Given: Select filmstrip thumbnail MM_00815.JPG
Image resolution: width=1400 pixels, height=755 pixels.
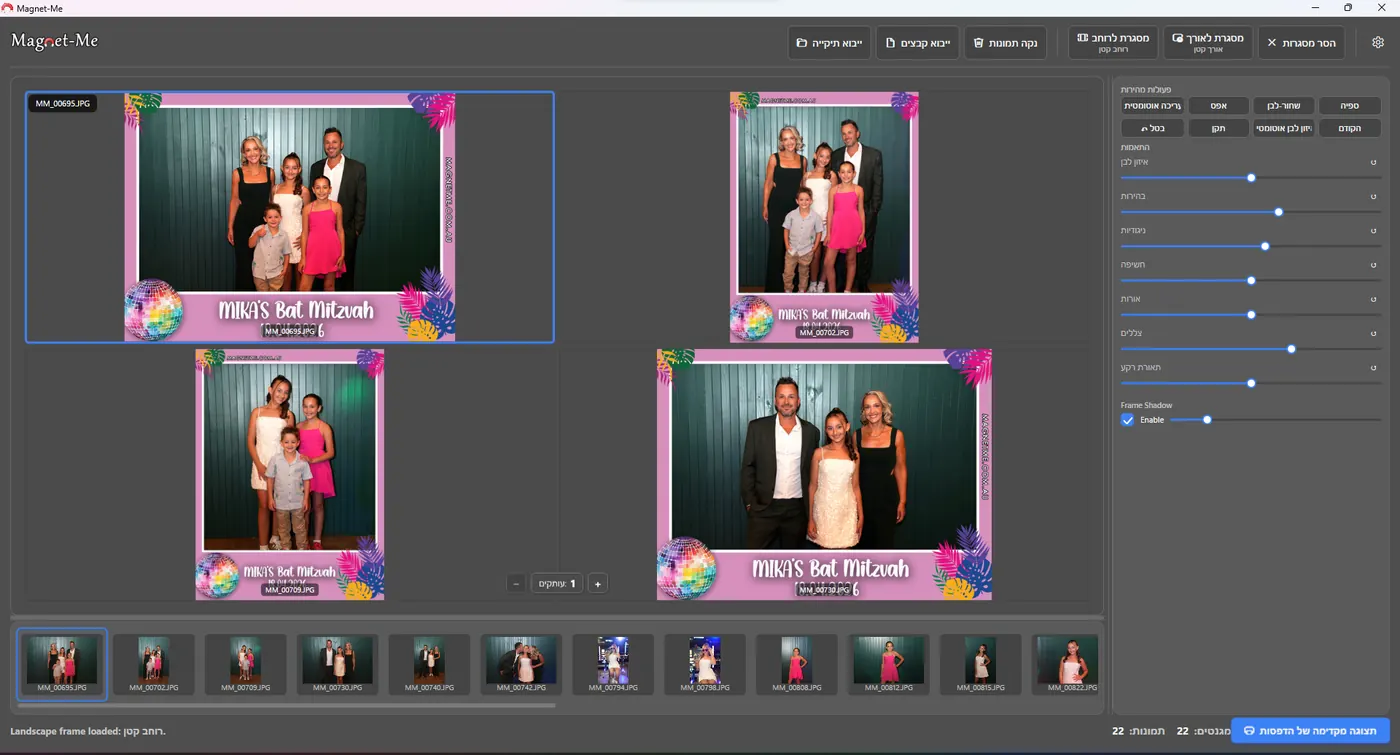Looking at the screenshot, I should [x=981, y=664].
